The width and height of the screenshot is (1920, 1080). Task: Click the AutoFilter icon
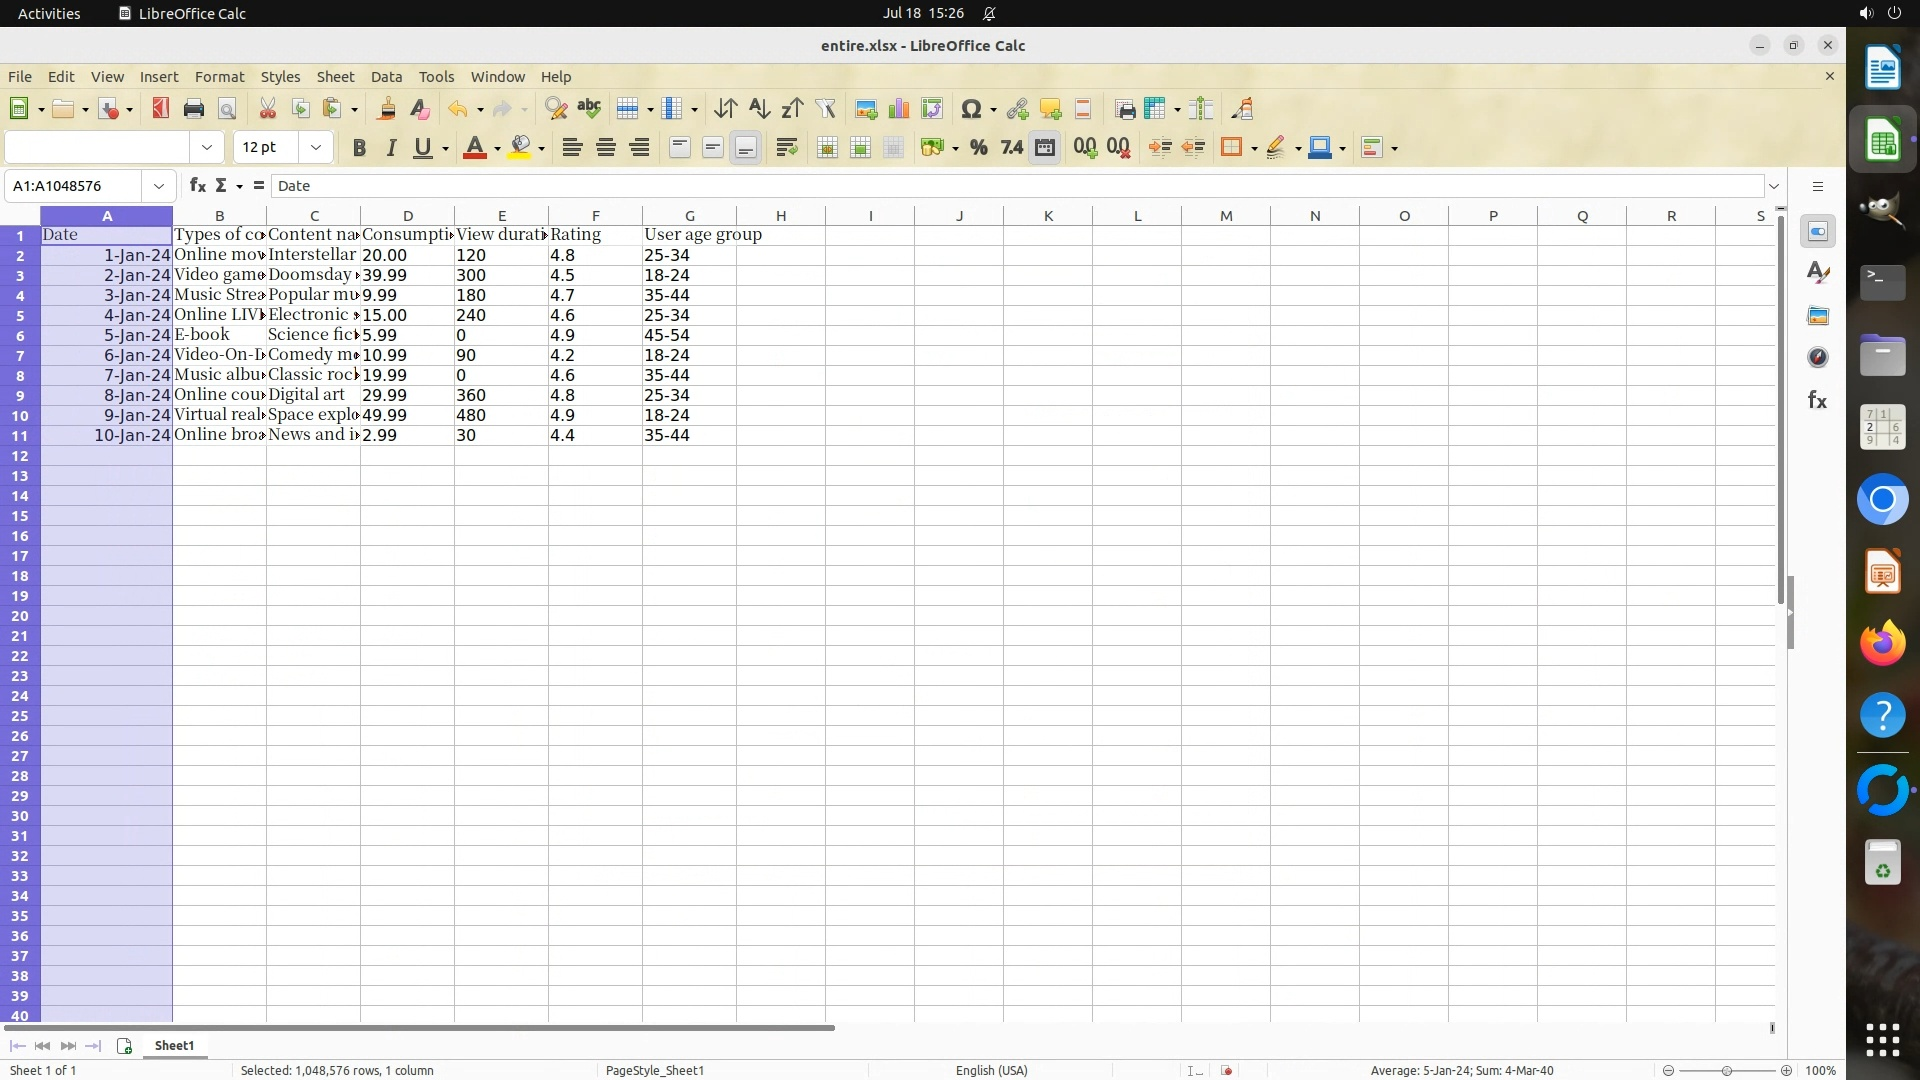coord(825,109)
